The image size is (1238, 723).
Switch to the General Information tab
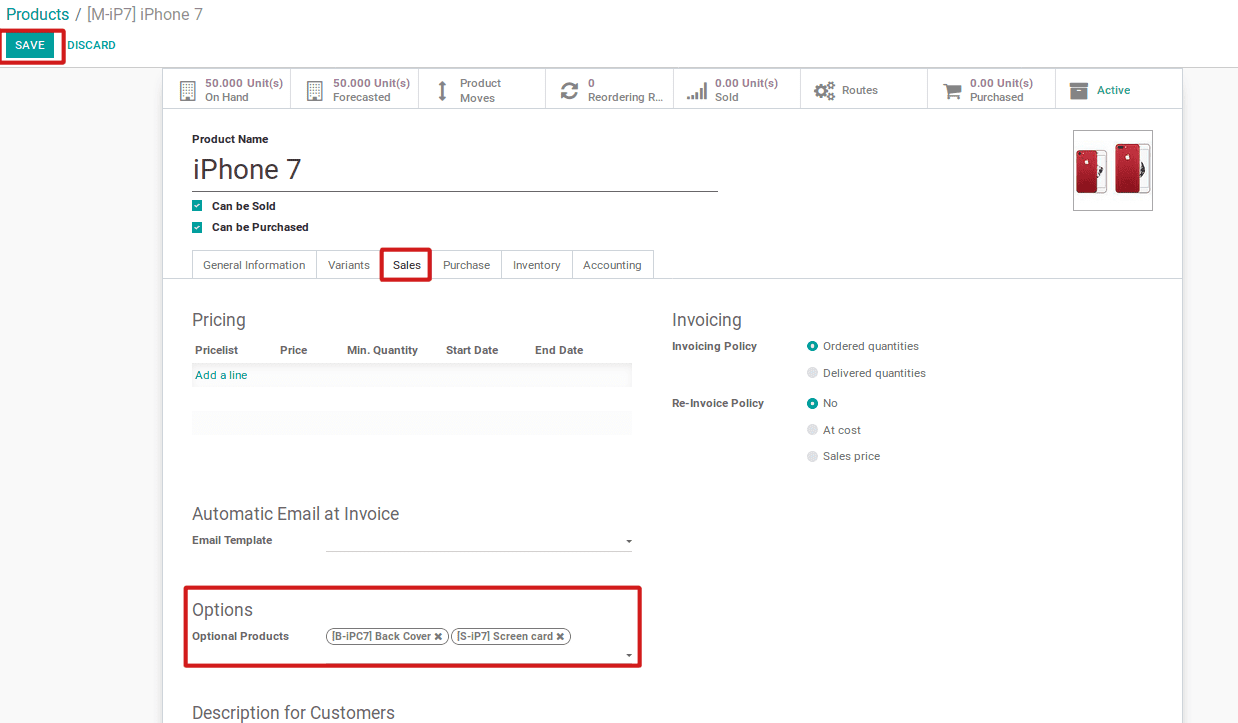[x=254, y=265]
